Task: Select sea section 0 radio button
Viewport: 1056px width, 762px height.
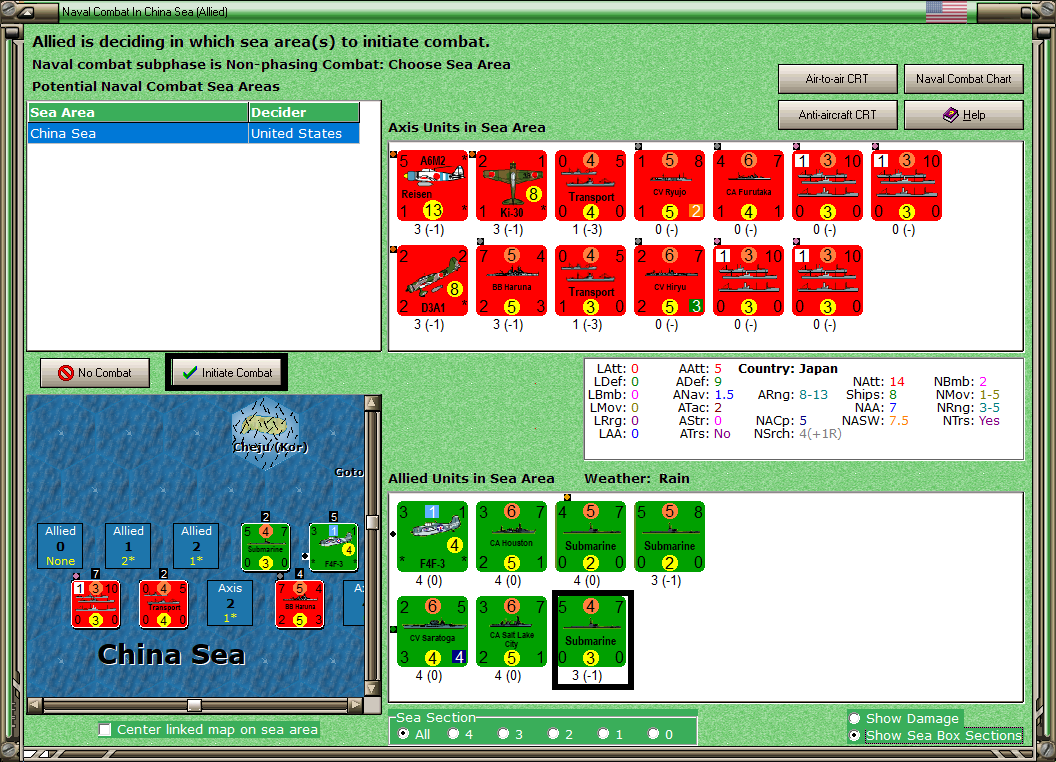Action: (x=653, y=734)
